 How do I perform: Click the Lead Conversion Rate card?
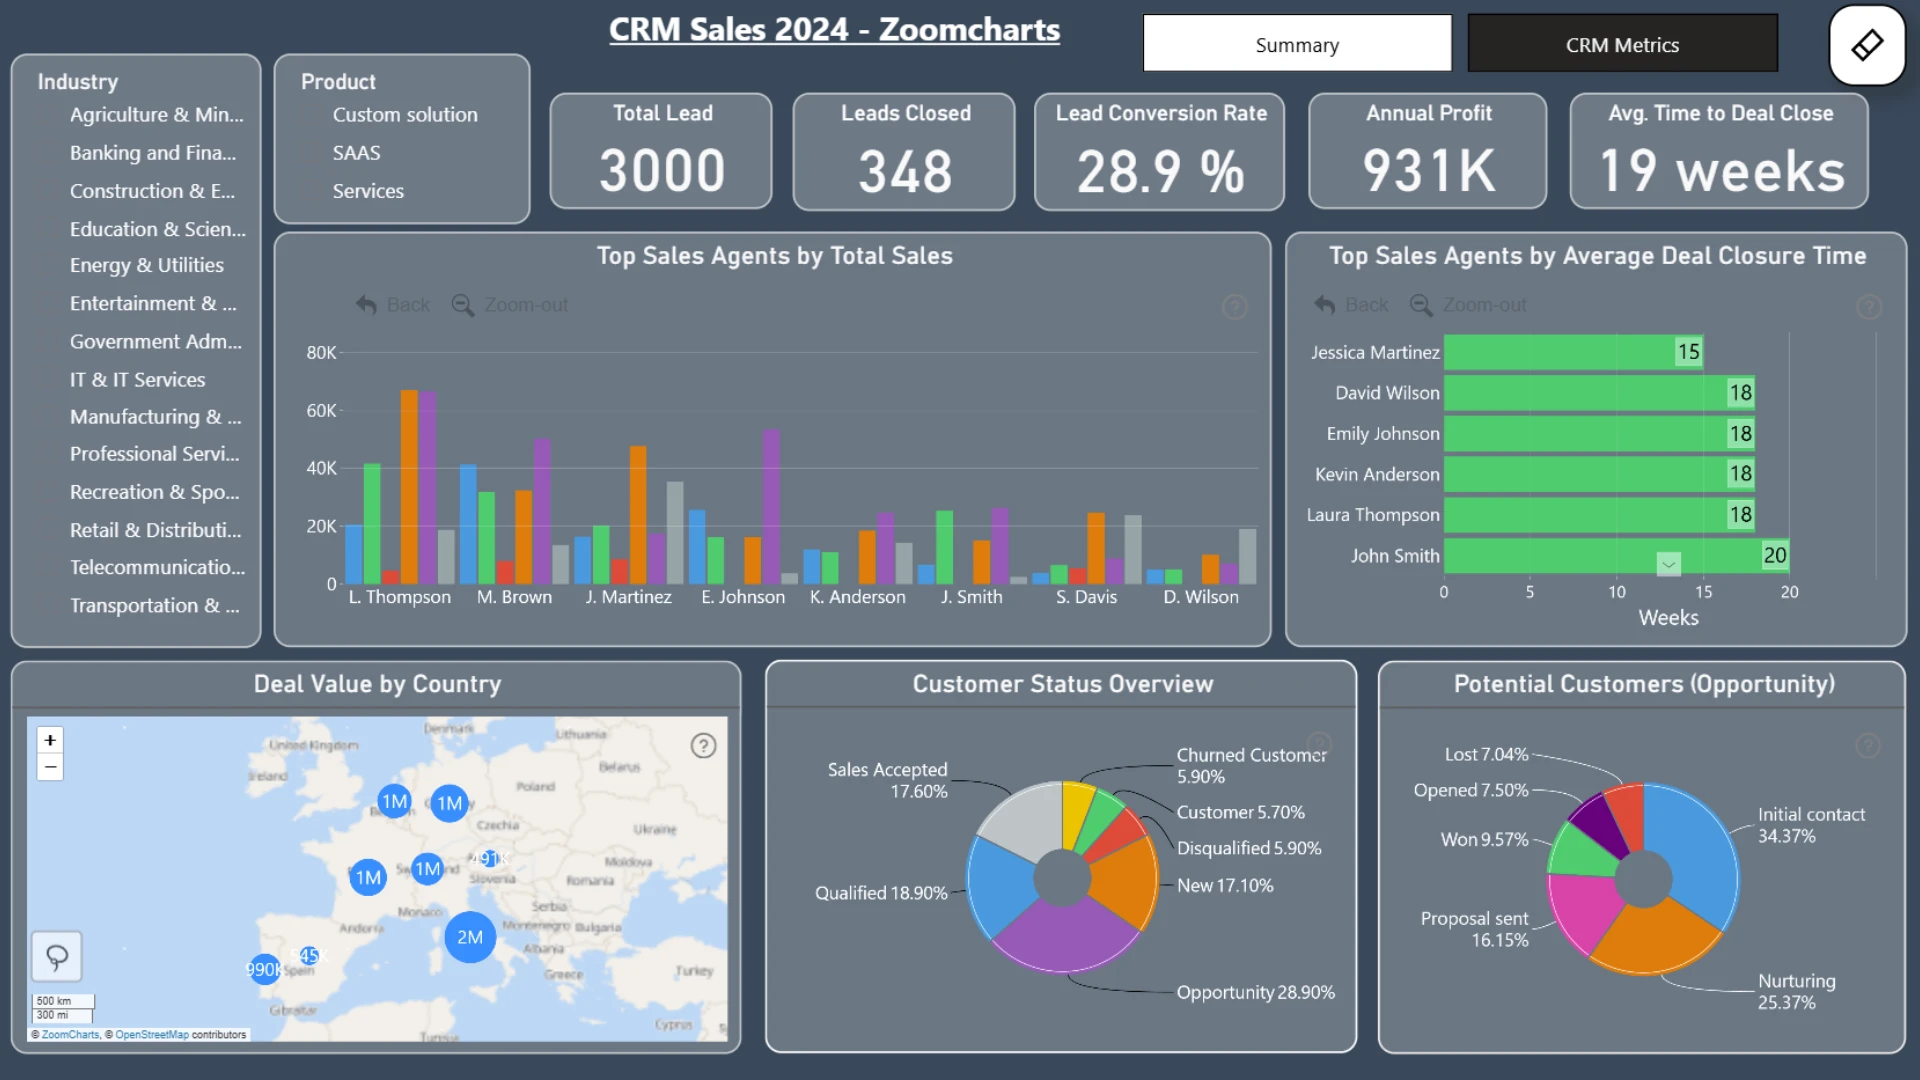click(1160, 151)
